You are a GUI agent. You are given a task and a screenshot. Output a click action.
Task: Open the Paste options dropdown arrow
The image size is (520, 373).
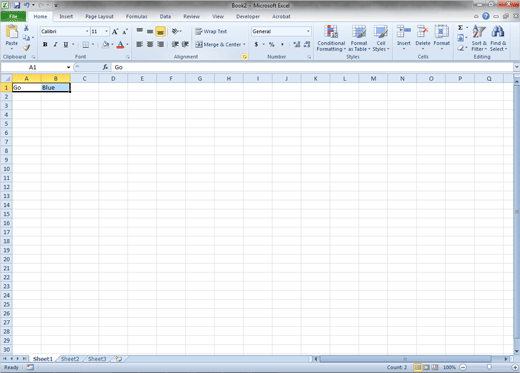pos(12,49)
